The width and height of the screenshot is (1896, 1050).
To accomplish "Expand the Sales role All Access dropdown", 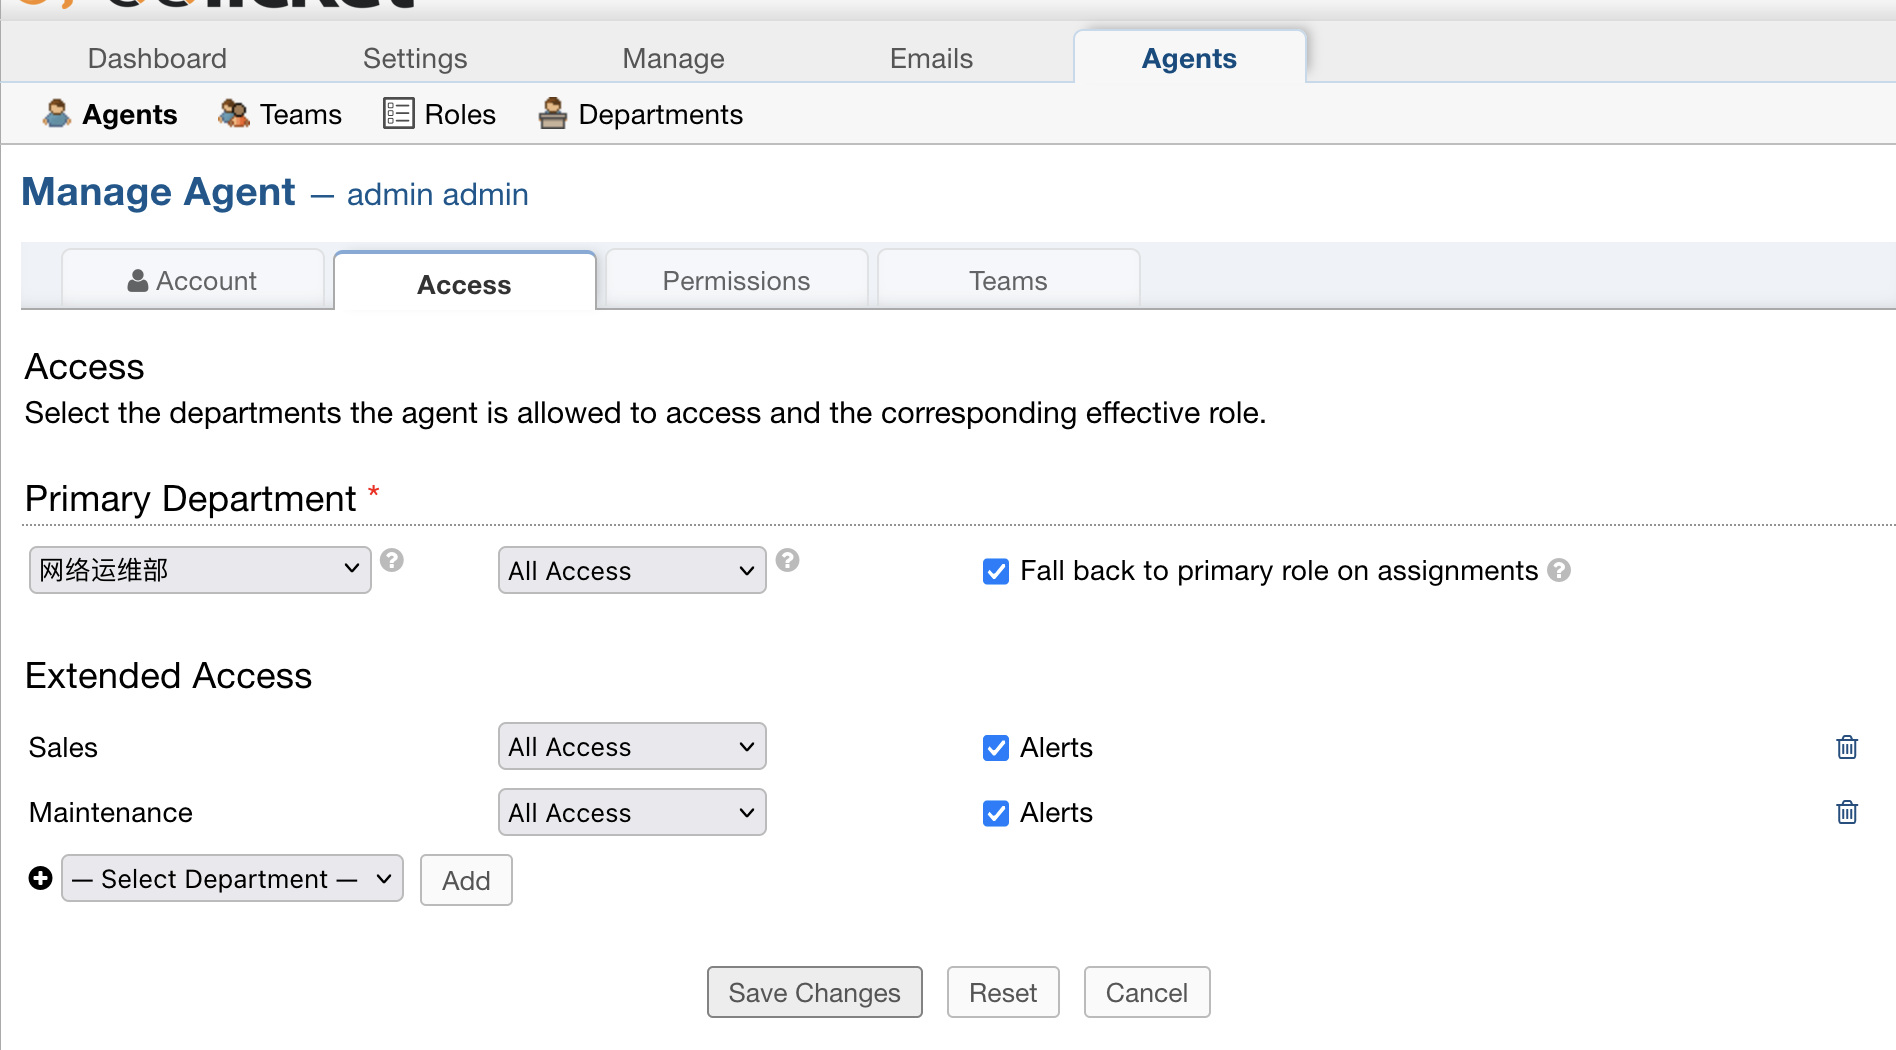I will 631,747.
